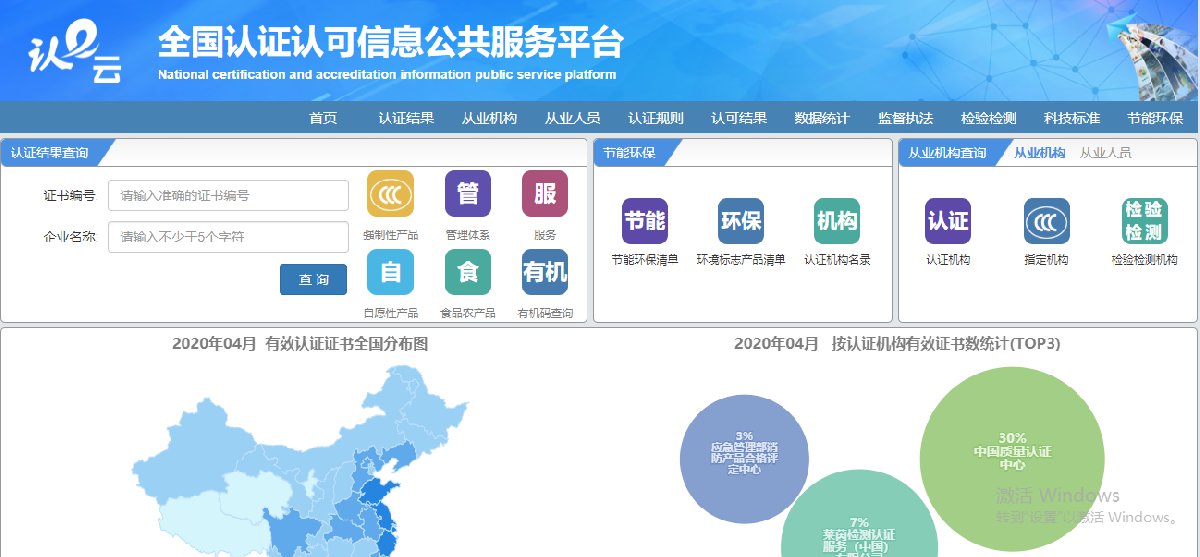Click the purple 管理体系 icon
Viewport: 1200px width, 557px height.
pos(467,194)
